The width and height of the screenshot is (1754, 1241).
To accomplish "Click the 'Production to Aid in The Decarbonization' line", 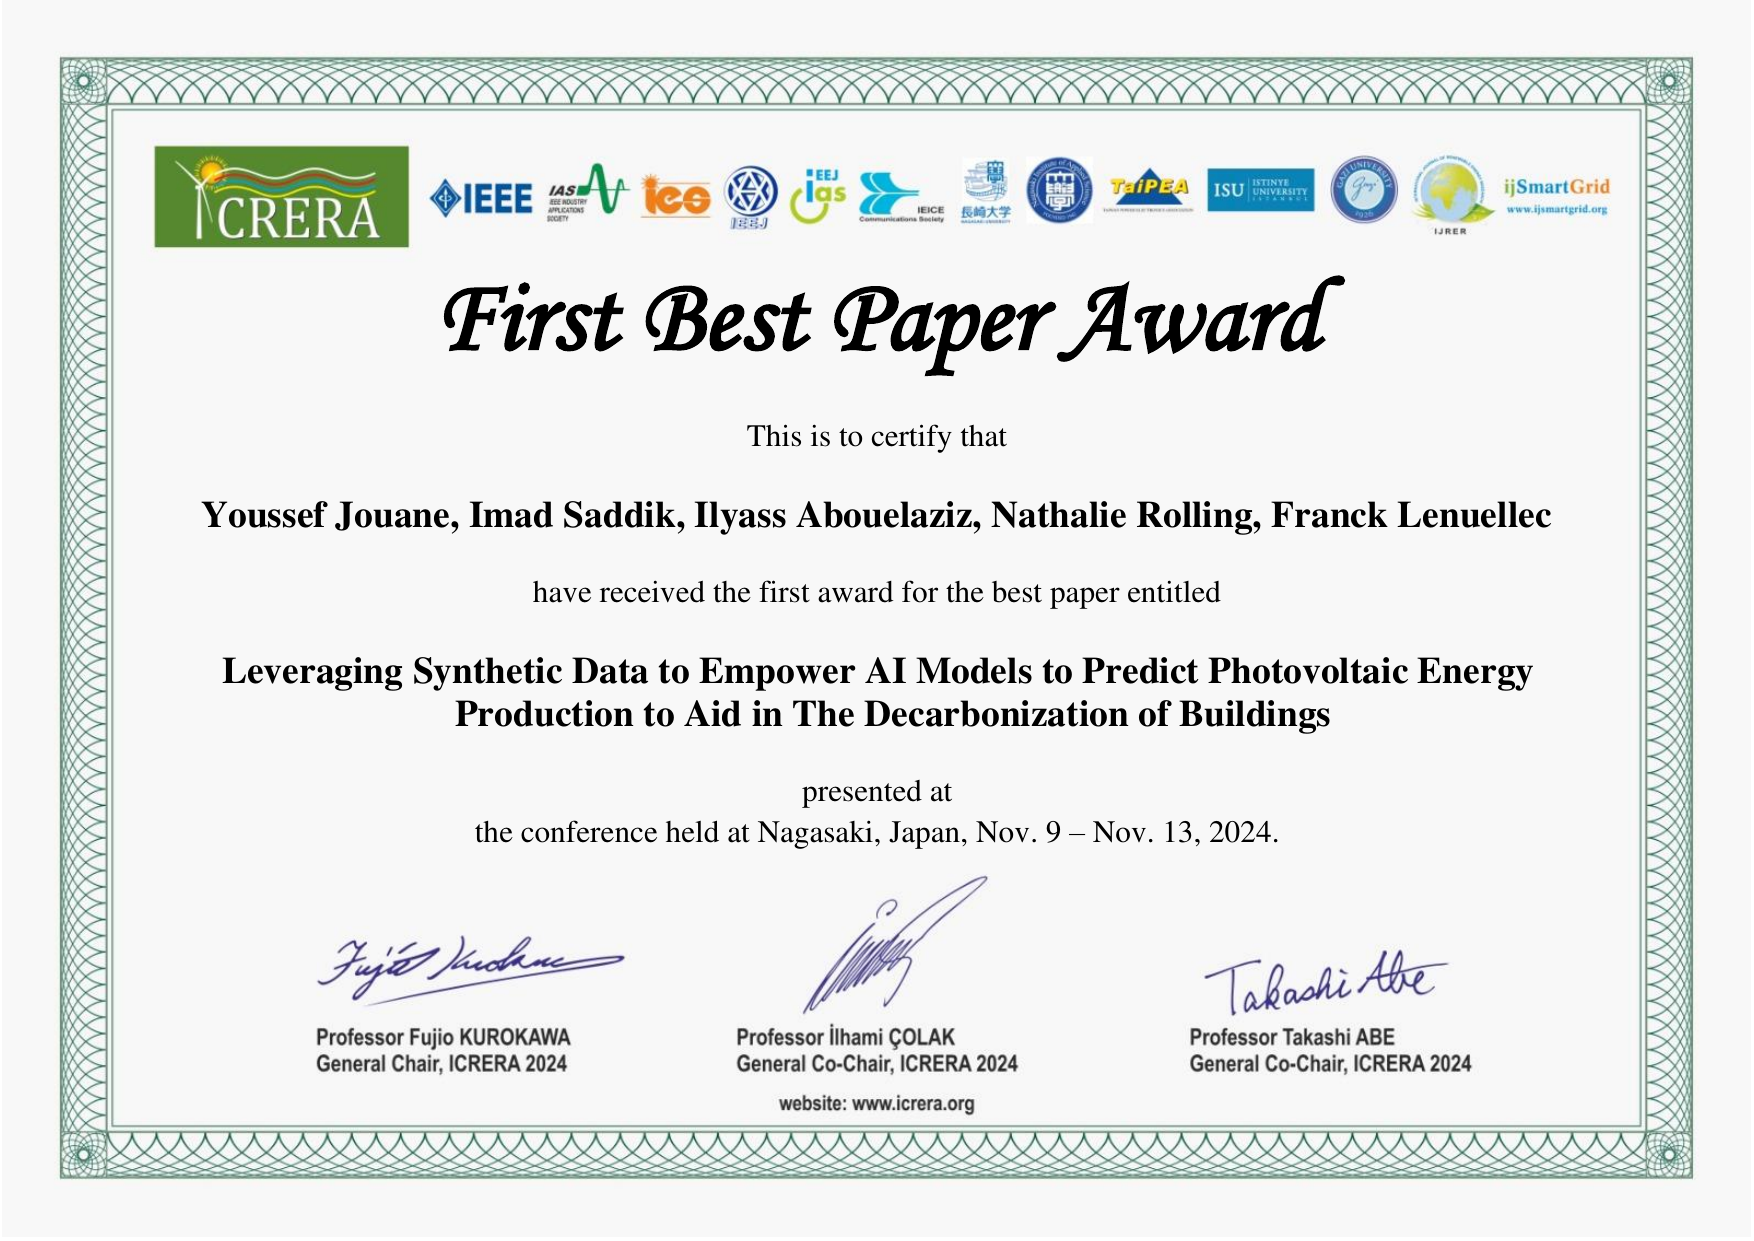I will click(892, 714).
